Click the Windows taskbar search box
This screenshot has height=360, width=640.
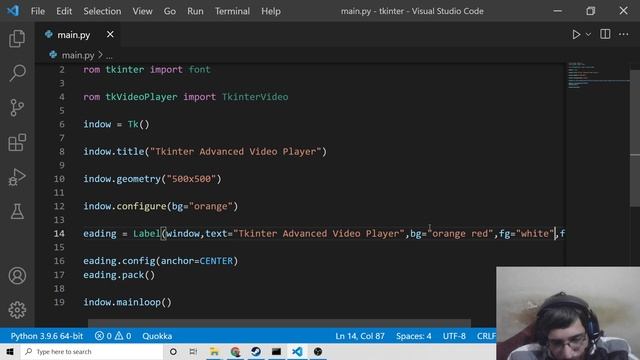(92, 351)
